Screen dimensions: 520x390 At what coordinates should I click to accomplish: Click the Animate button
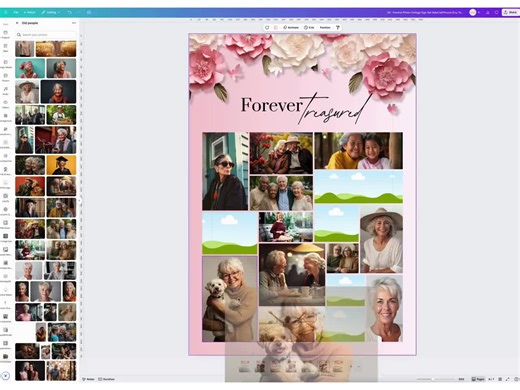pos(291,28)
